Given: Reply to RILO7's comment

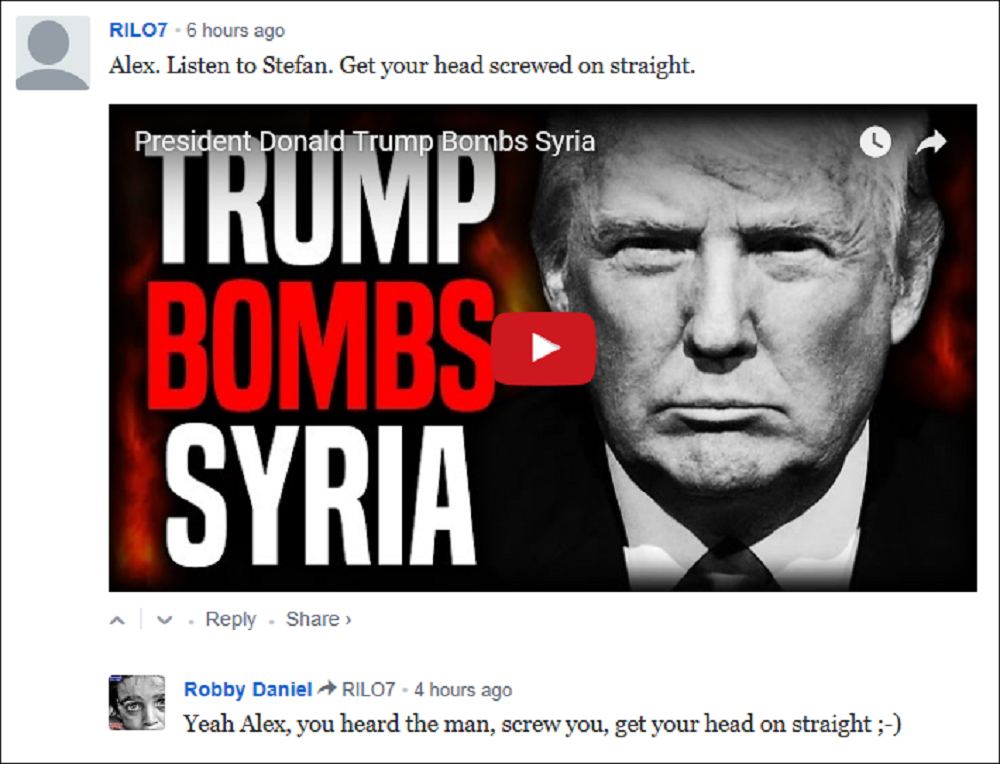Looking at the screenshot, I should click(230, 619).
